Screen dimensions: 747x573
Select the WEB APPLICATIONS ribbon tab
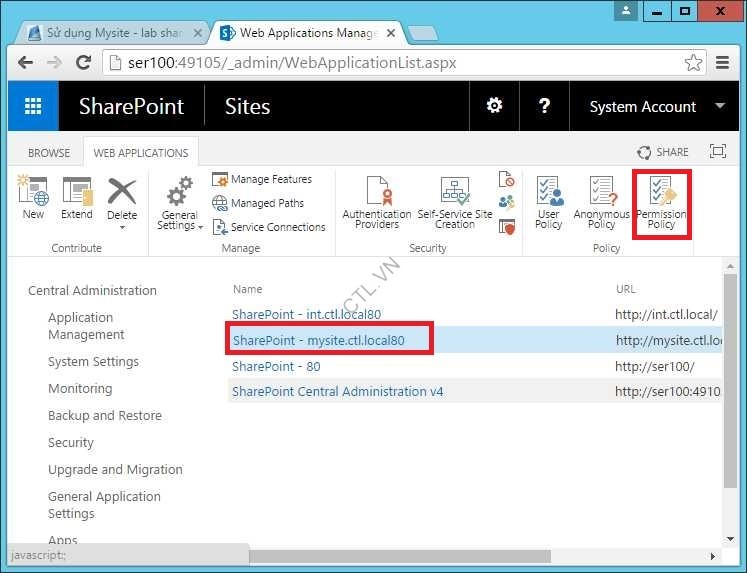pos(141,153)
